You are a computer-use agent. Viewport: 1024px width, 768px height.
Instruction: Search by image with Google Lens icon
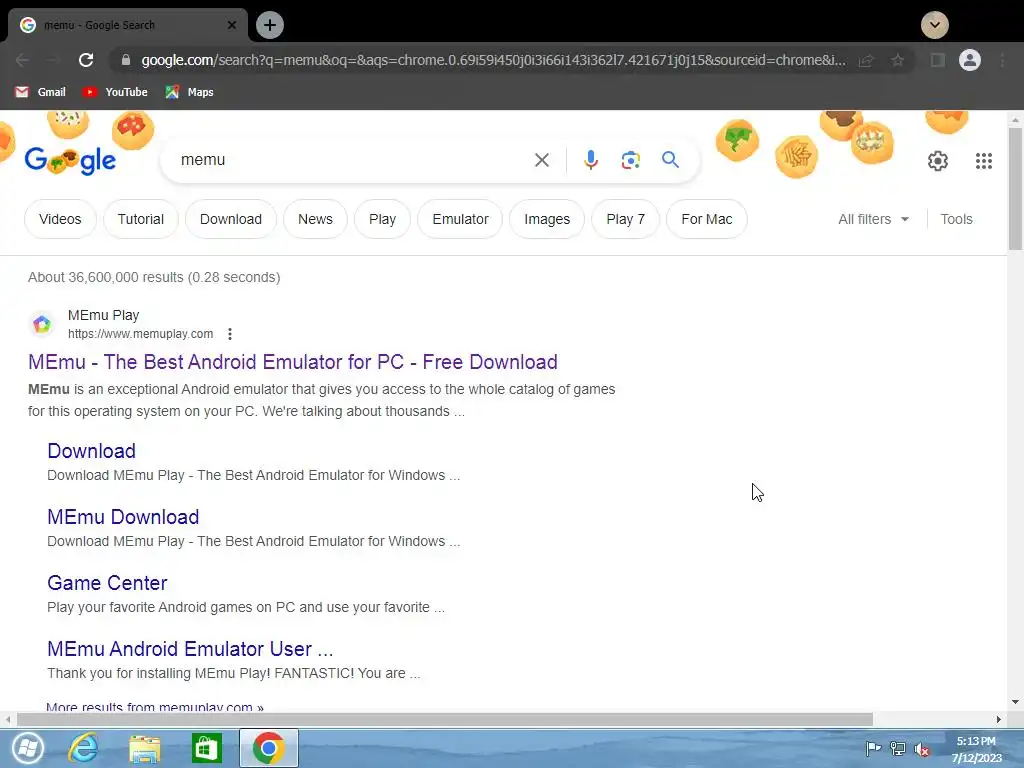pos(630,160)
